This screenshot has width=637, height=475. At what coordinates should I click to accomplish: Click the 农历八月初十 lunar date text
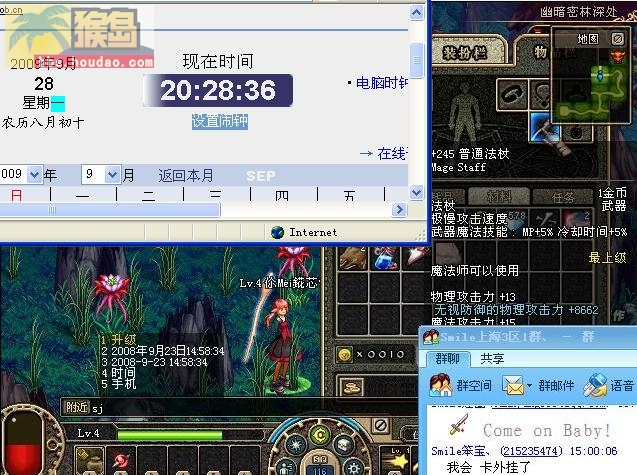point(43,122)
